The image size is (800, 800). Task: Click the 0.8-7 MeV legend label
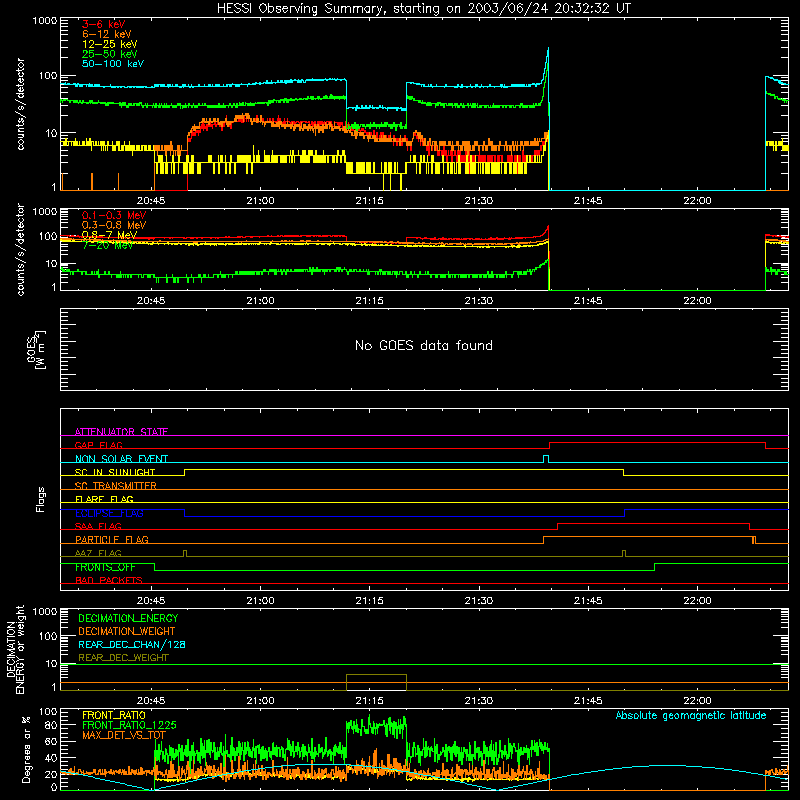[x=109, y=235]
